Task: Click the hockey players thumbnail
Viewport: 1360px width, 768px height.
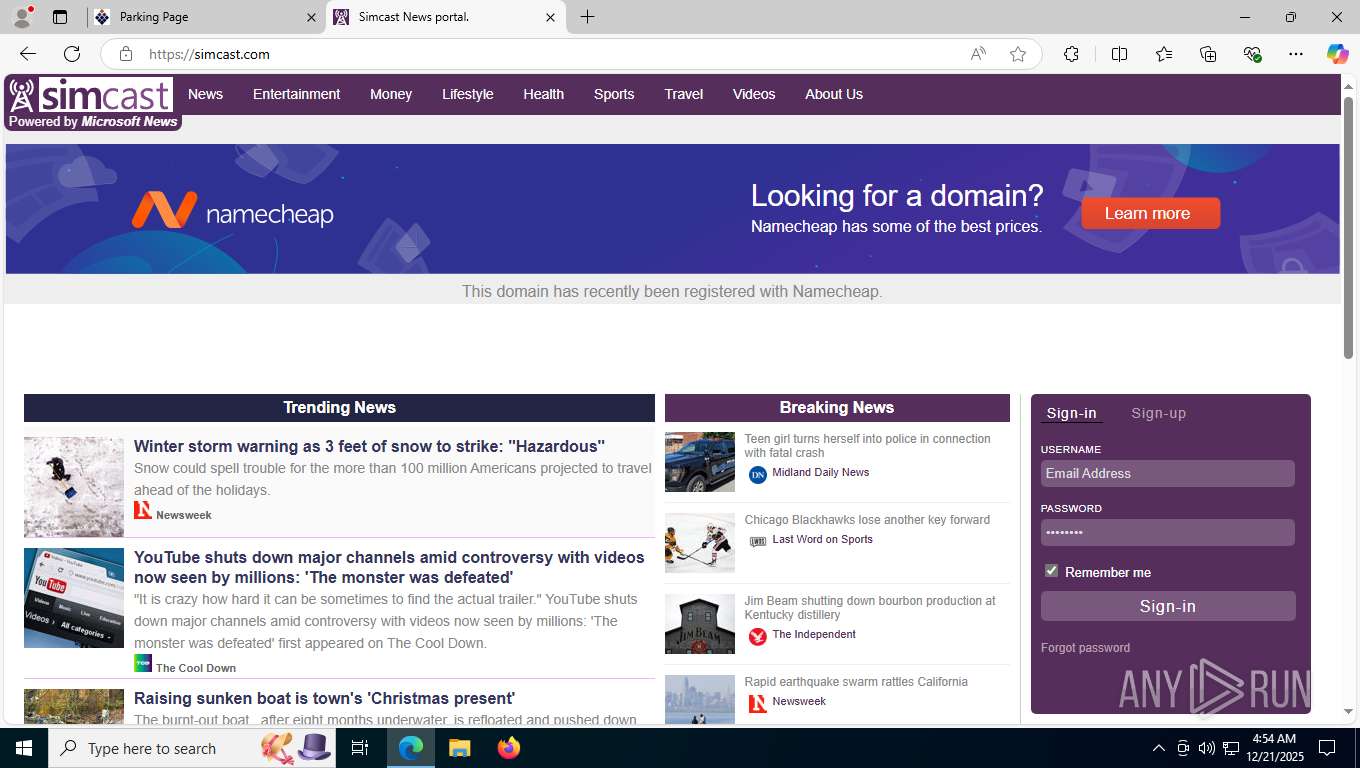Action: pos(700,543)
